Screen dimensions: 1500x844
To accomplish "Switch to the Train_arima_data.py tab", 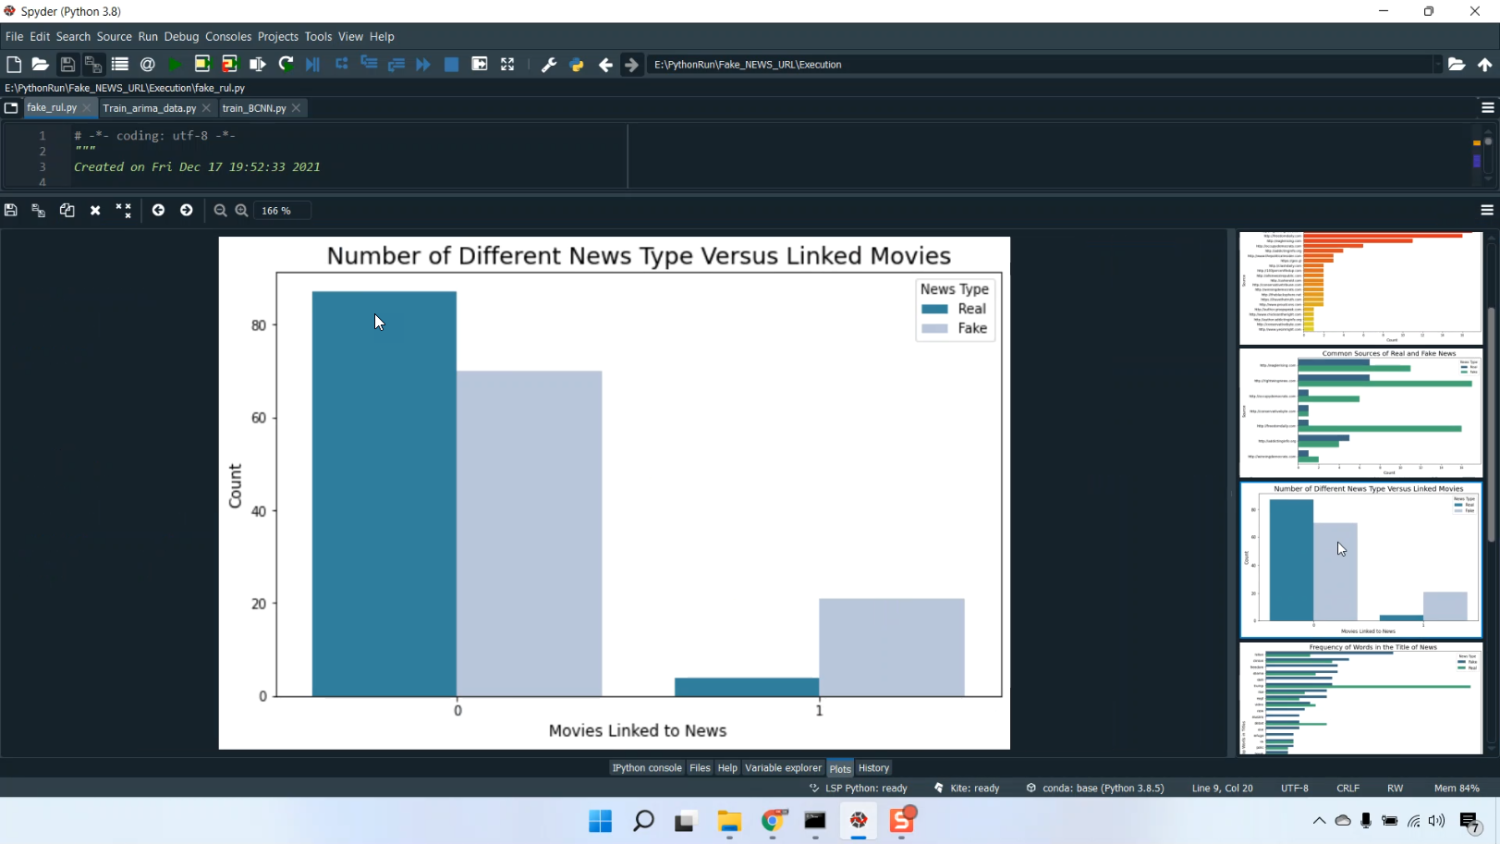I will click(x=149, y=108).
